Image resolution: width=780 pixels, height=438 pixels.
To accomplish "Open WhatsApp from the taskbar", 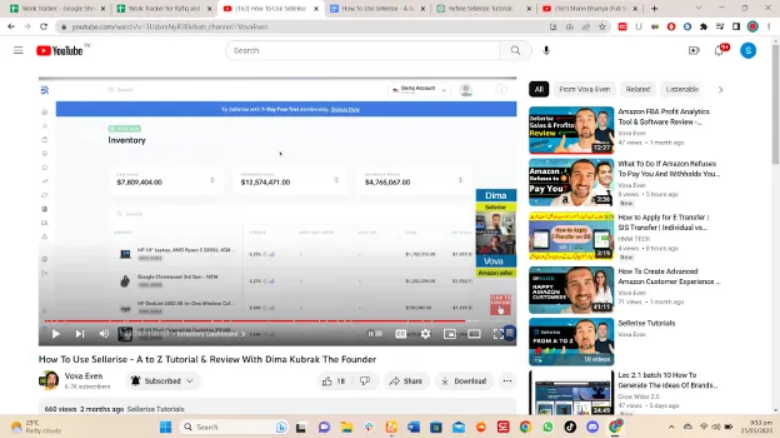I will click(x=548, y=427).
